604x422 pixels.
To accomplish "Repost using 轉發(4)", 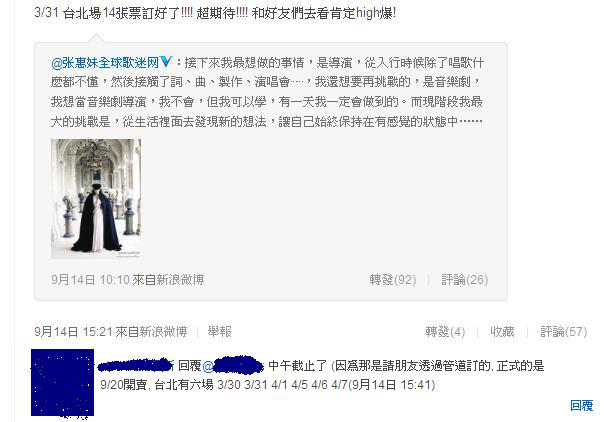I will point(445,332).
